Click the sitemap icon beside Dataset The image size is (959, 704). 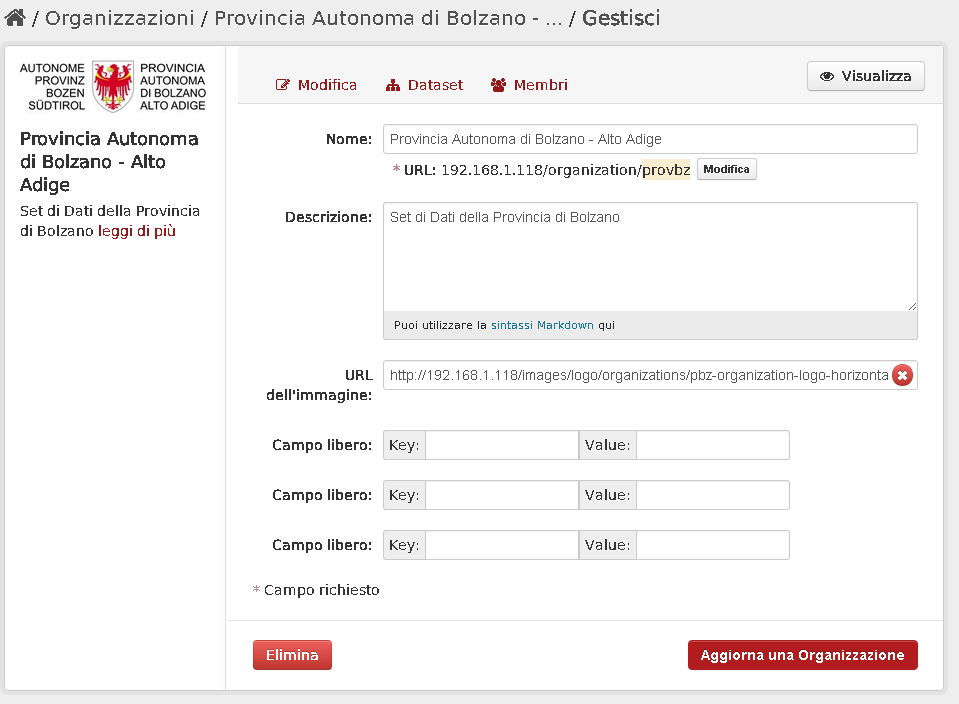[x=393, y=85]
